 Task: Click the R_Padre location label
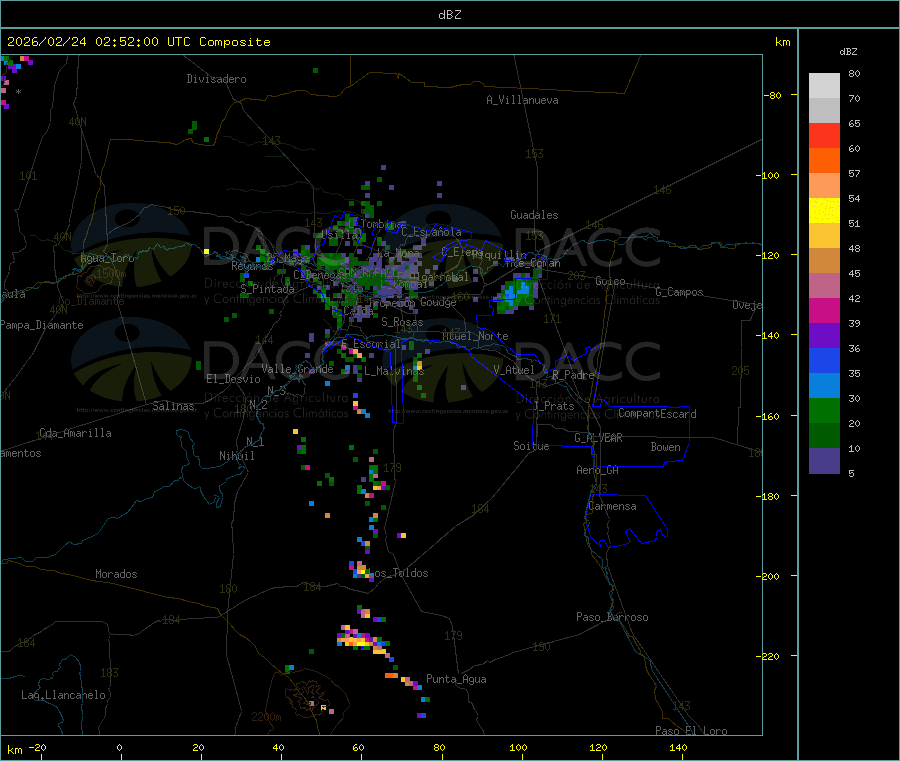(573, 375)
